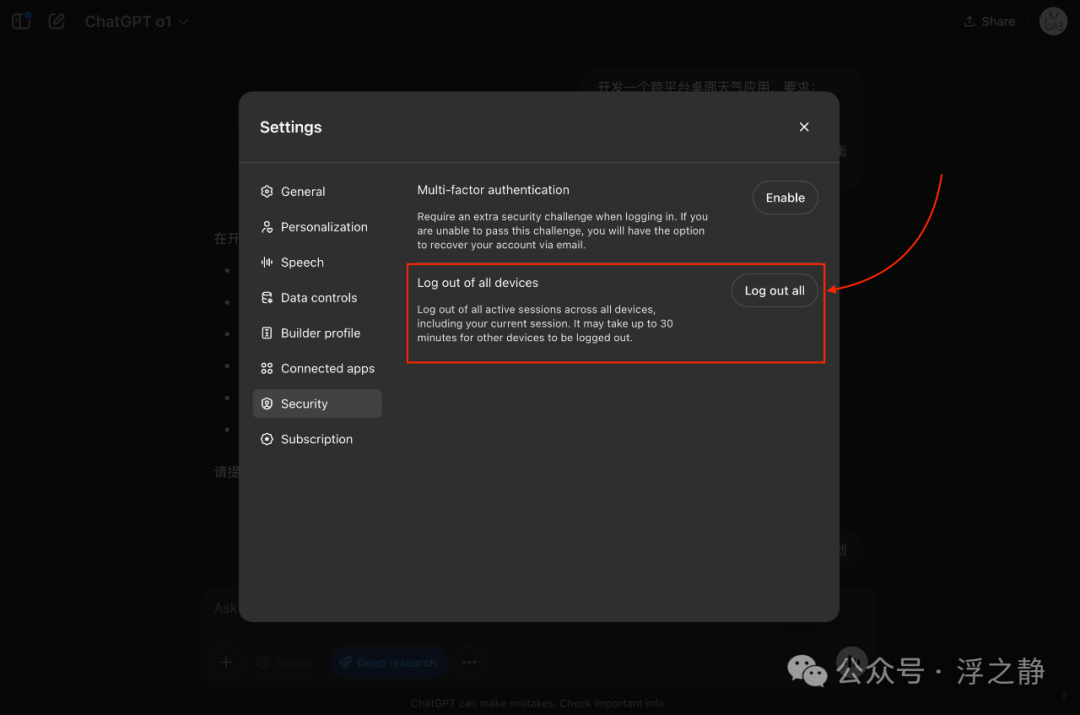Click the Settings dialog title

pos(291,127)
